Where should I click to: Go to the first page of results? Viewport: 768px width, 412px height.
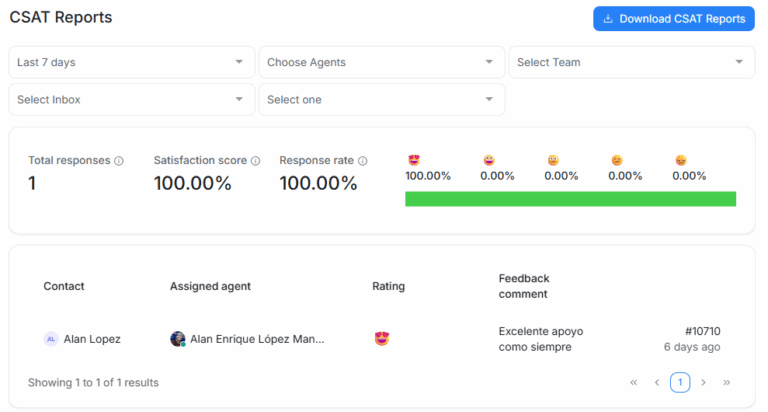pyautogui.click(x=634, y=382)
